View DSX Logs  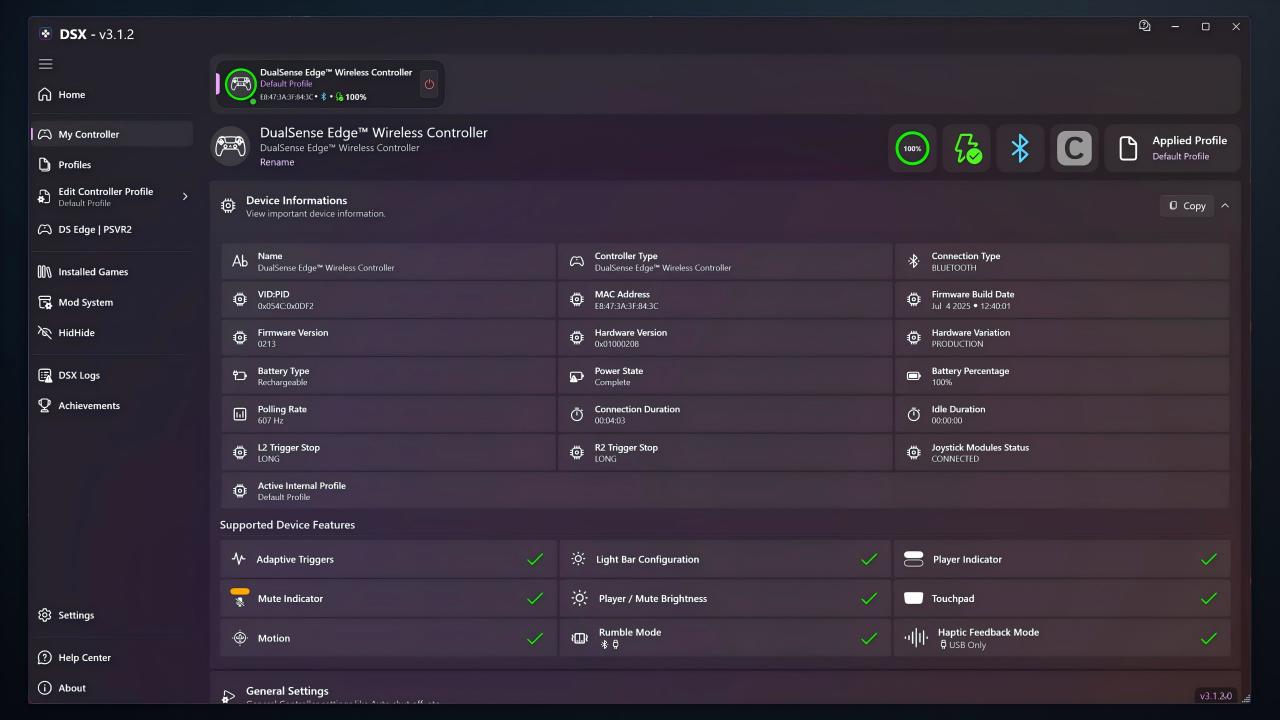[111, 375]
